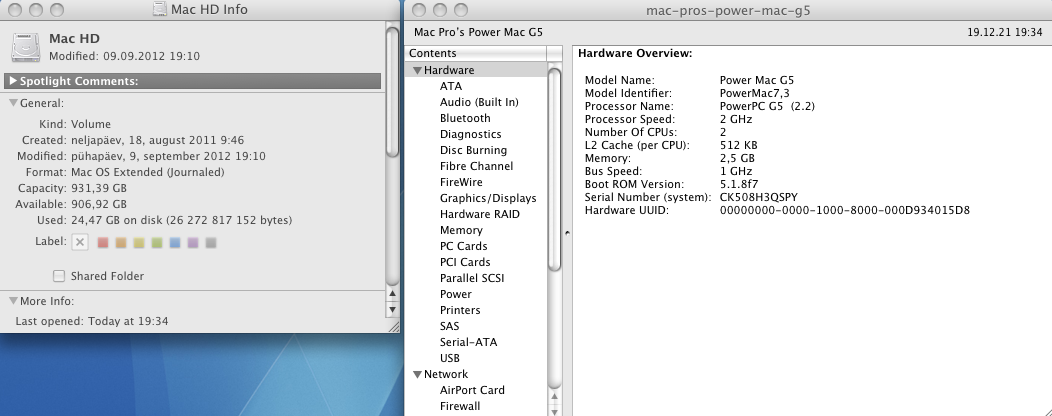Select FireWire in the Contents list
1052x416 pixels.
click(x=461, y=182)
